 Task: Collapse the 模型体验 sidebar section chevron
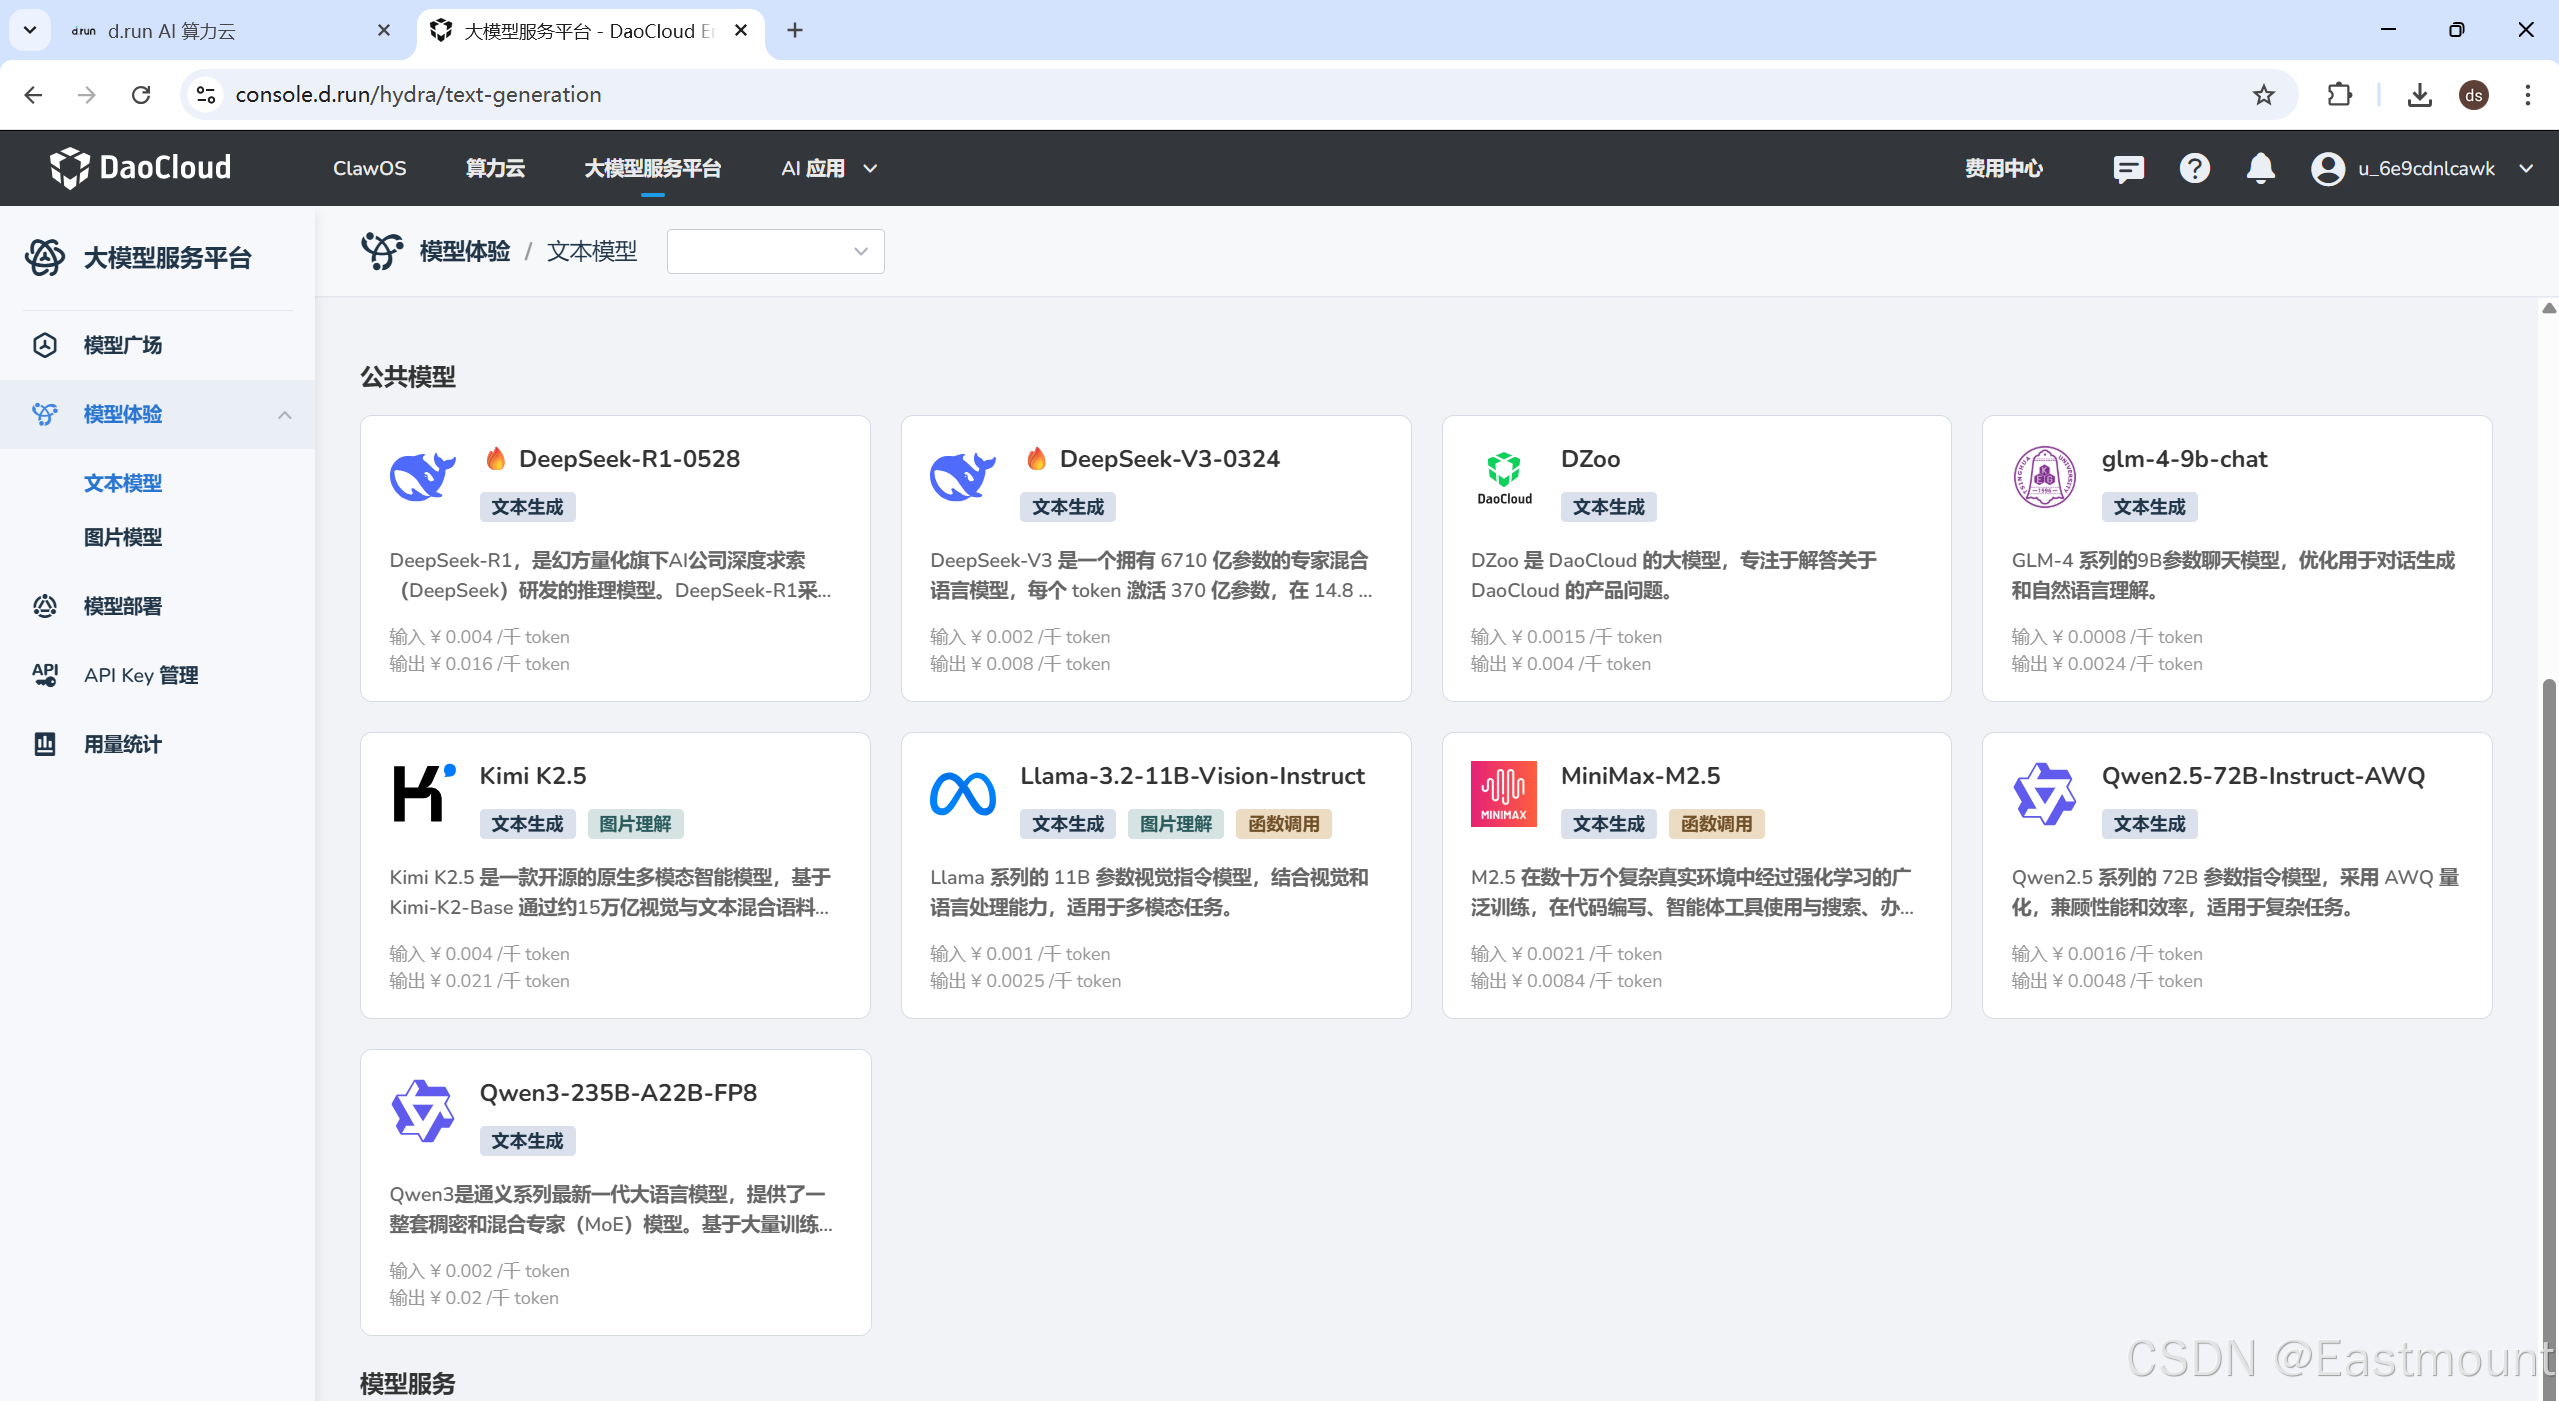click(285, 415)
